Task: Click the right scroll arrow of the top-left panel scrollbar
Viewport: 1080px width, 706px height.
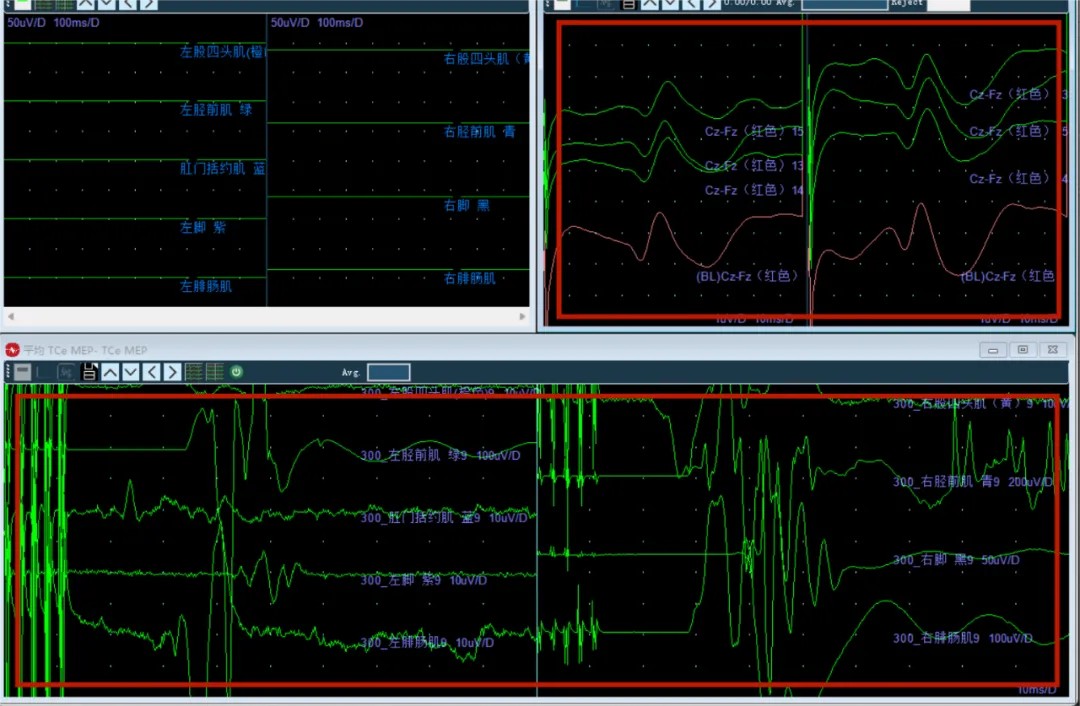Action: click(x=523, y=317)
